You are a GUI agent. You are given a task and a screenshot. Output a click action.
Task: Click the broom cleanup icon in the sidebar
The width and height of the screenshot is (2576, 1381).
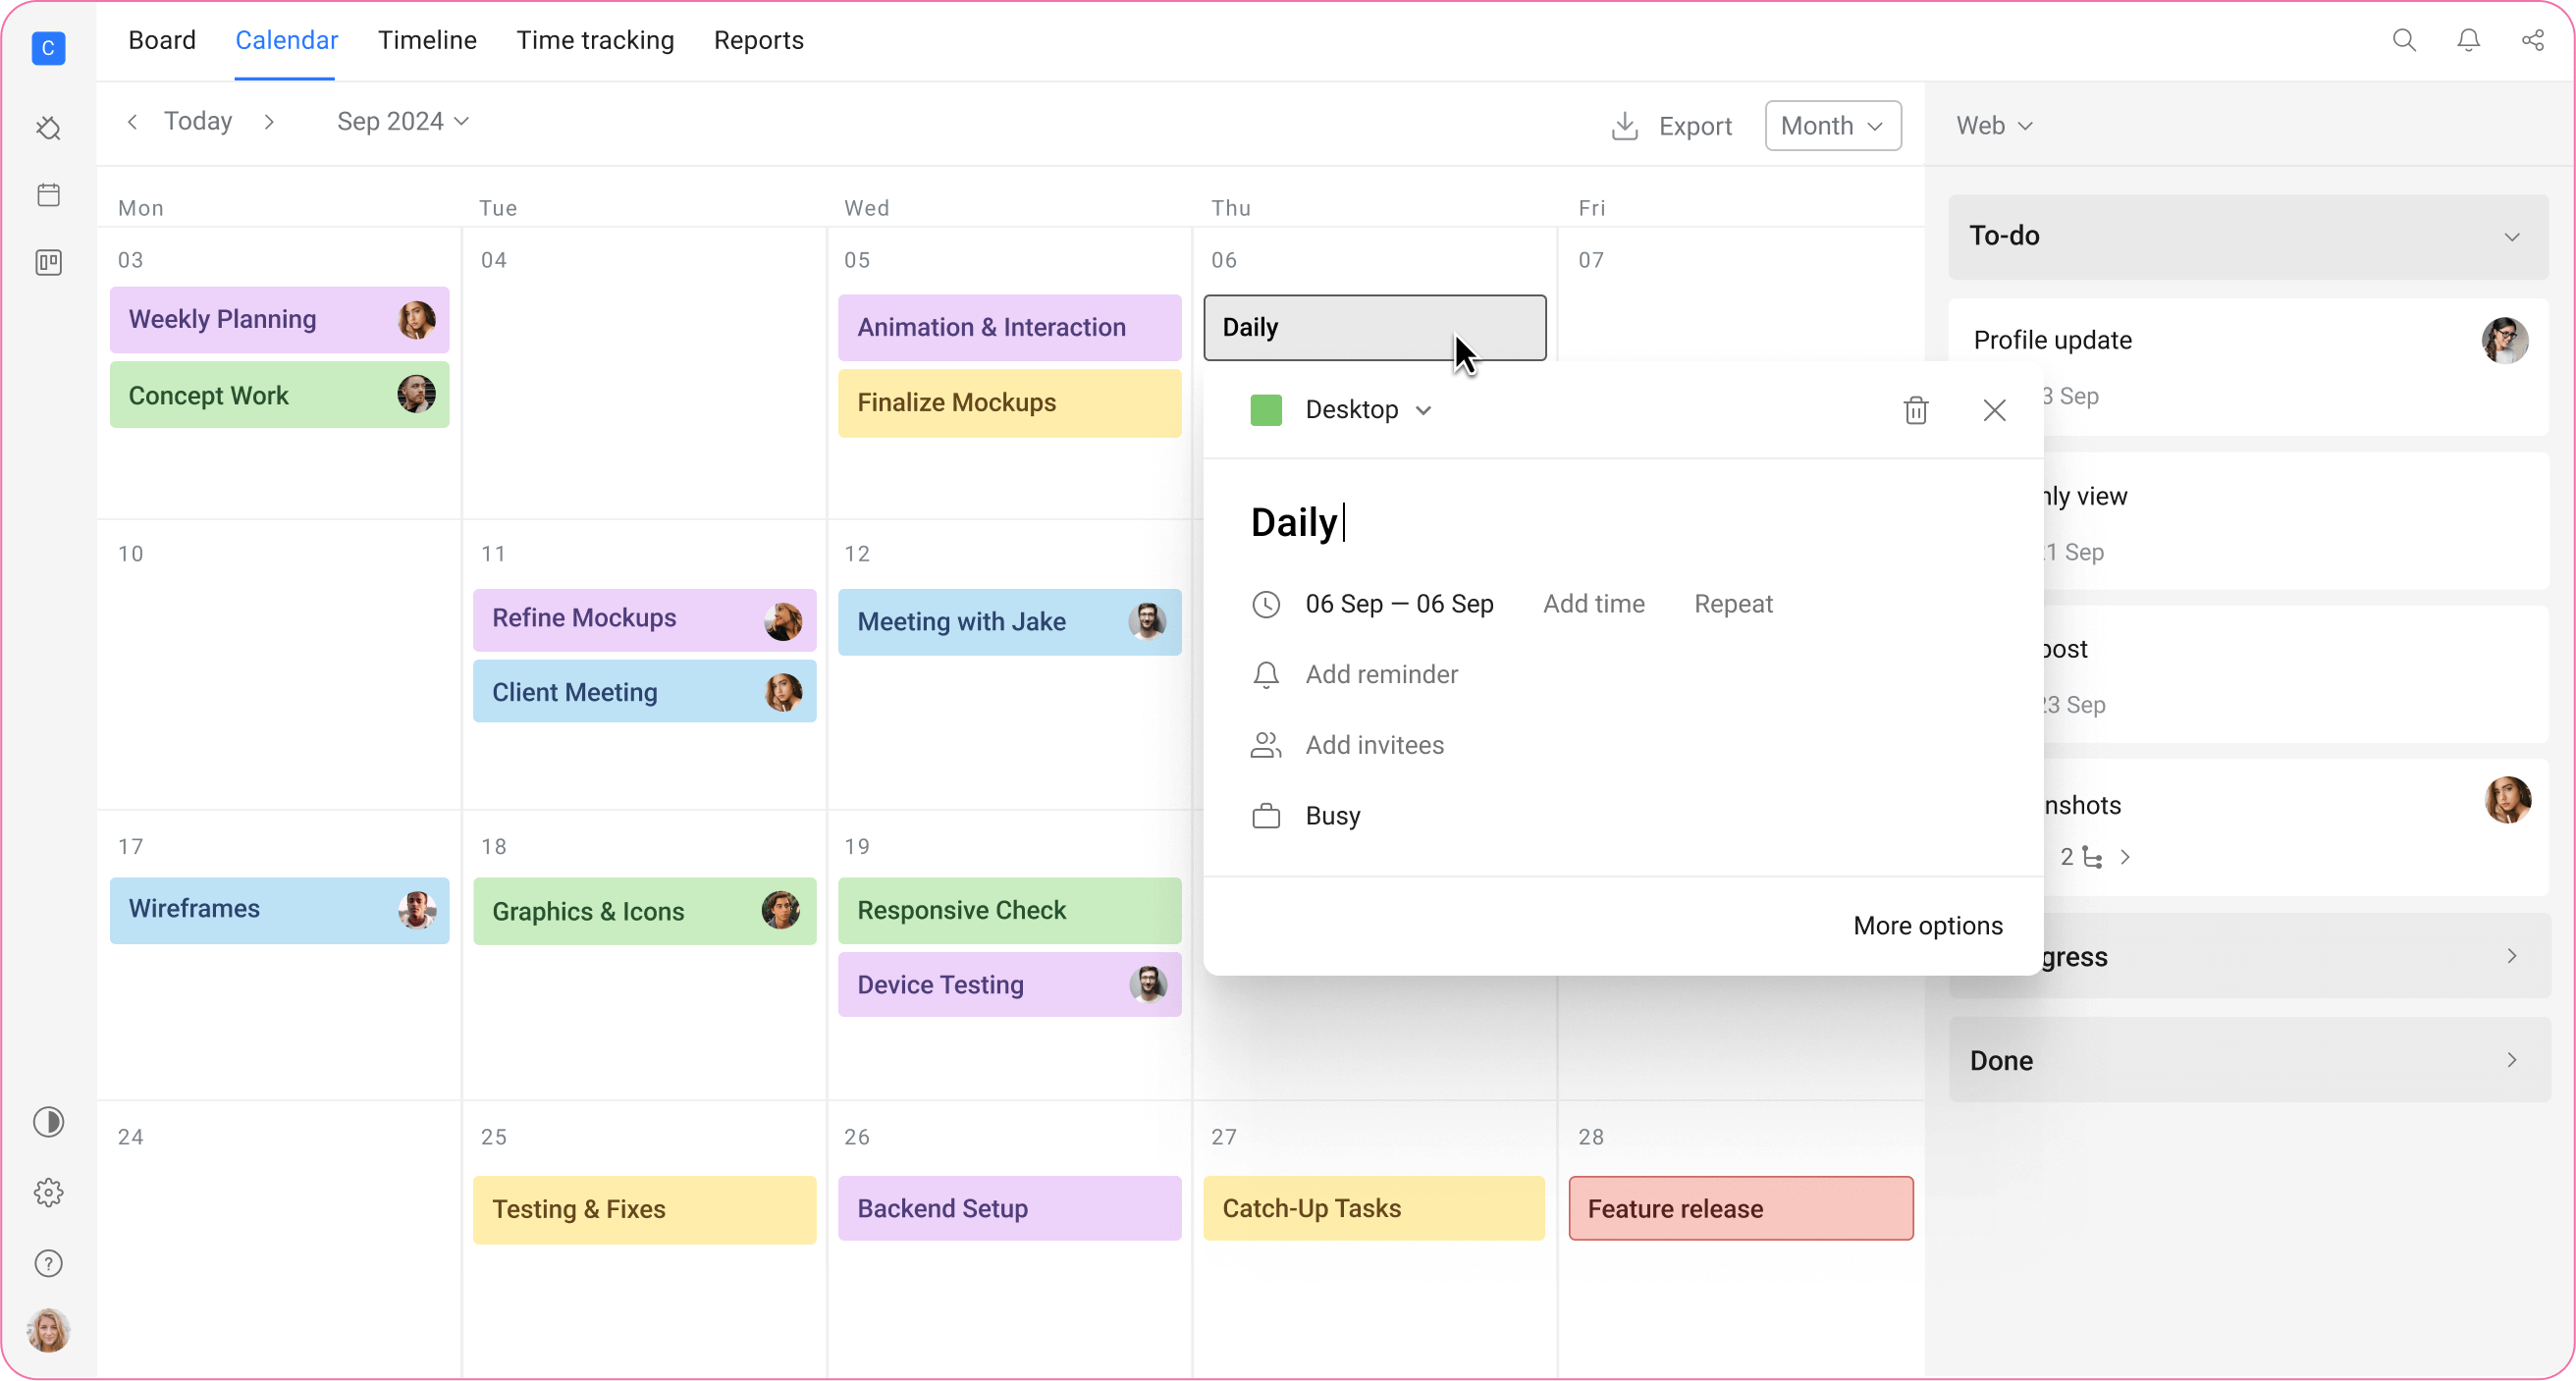[x=48, y=128]
